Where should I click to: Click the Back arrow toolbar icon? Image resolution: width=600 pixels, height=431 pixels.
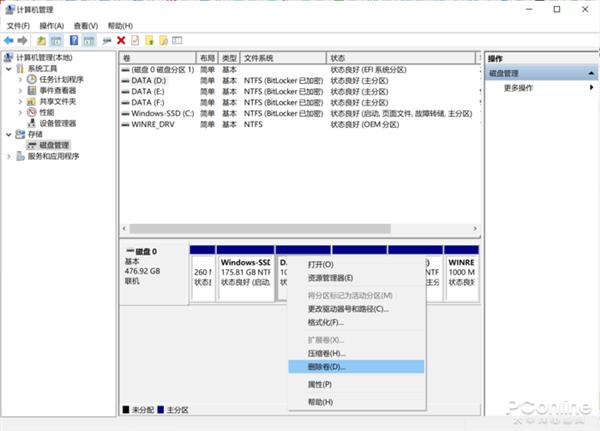coord(9,41)
